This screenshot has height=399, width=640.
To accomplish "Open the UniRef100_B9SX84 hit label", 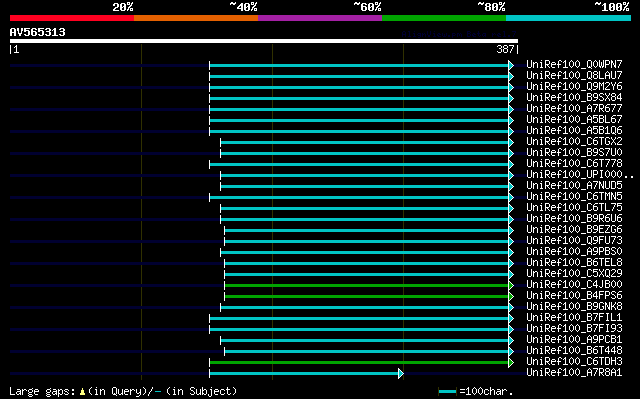I will pyautogui.click(x=574, y=98).
